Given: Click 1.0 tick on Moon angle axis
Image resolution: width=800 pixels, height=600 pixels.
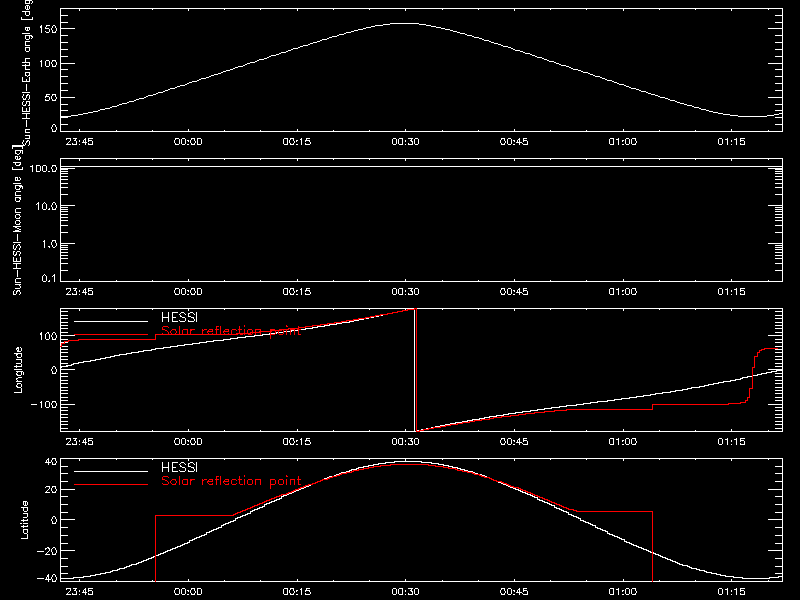Looking at the screenshot, I should click(x=49, y=244).
